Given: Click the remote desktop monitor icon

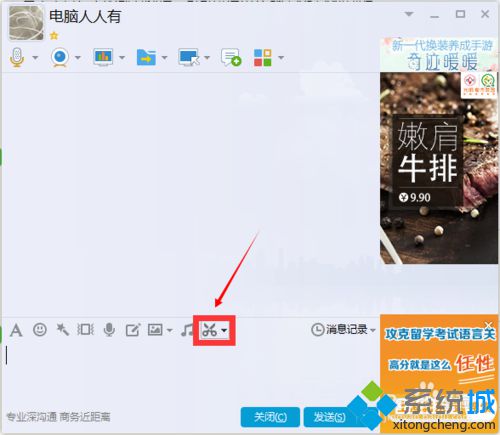Looking at the screenshot, I should (x=189, y=58).
